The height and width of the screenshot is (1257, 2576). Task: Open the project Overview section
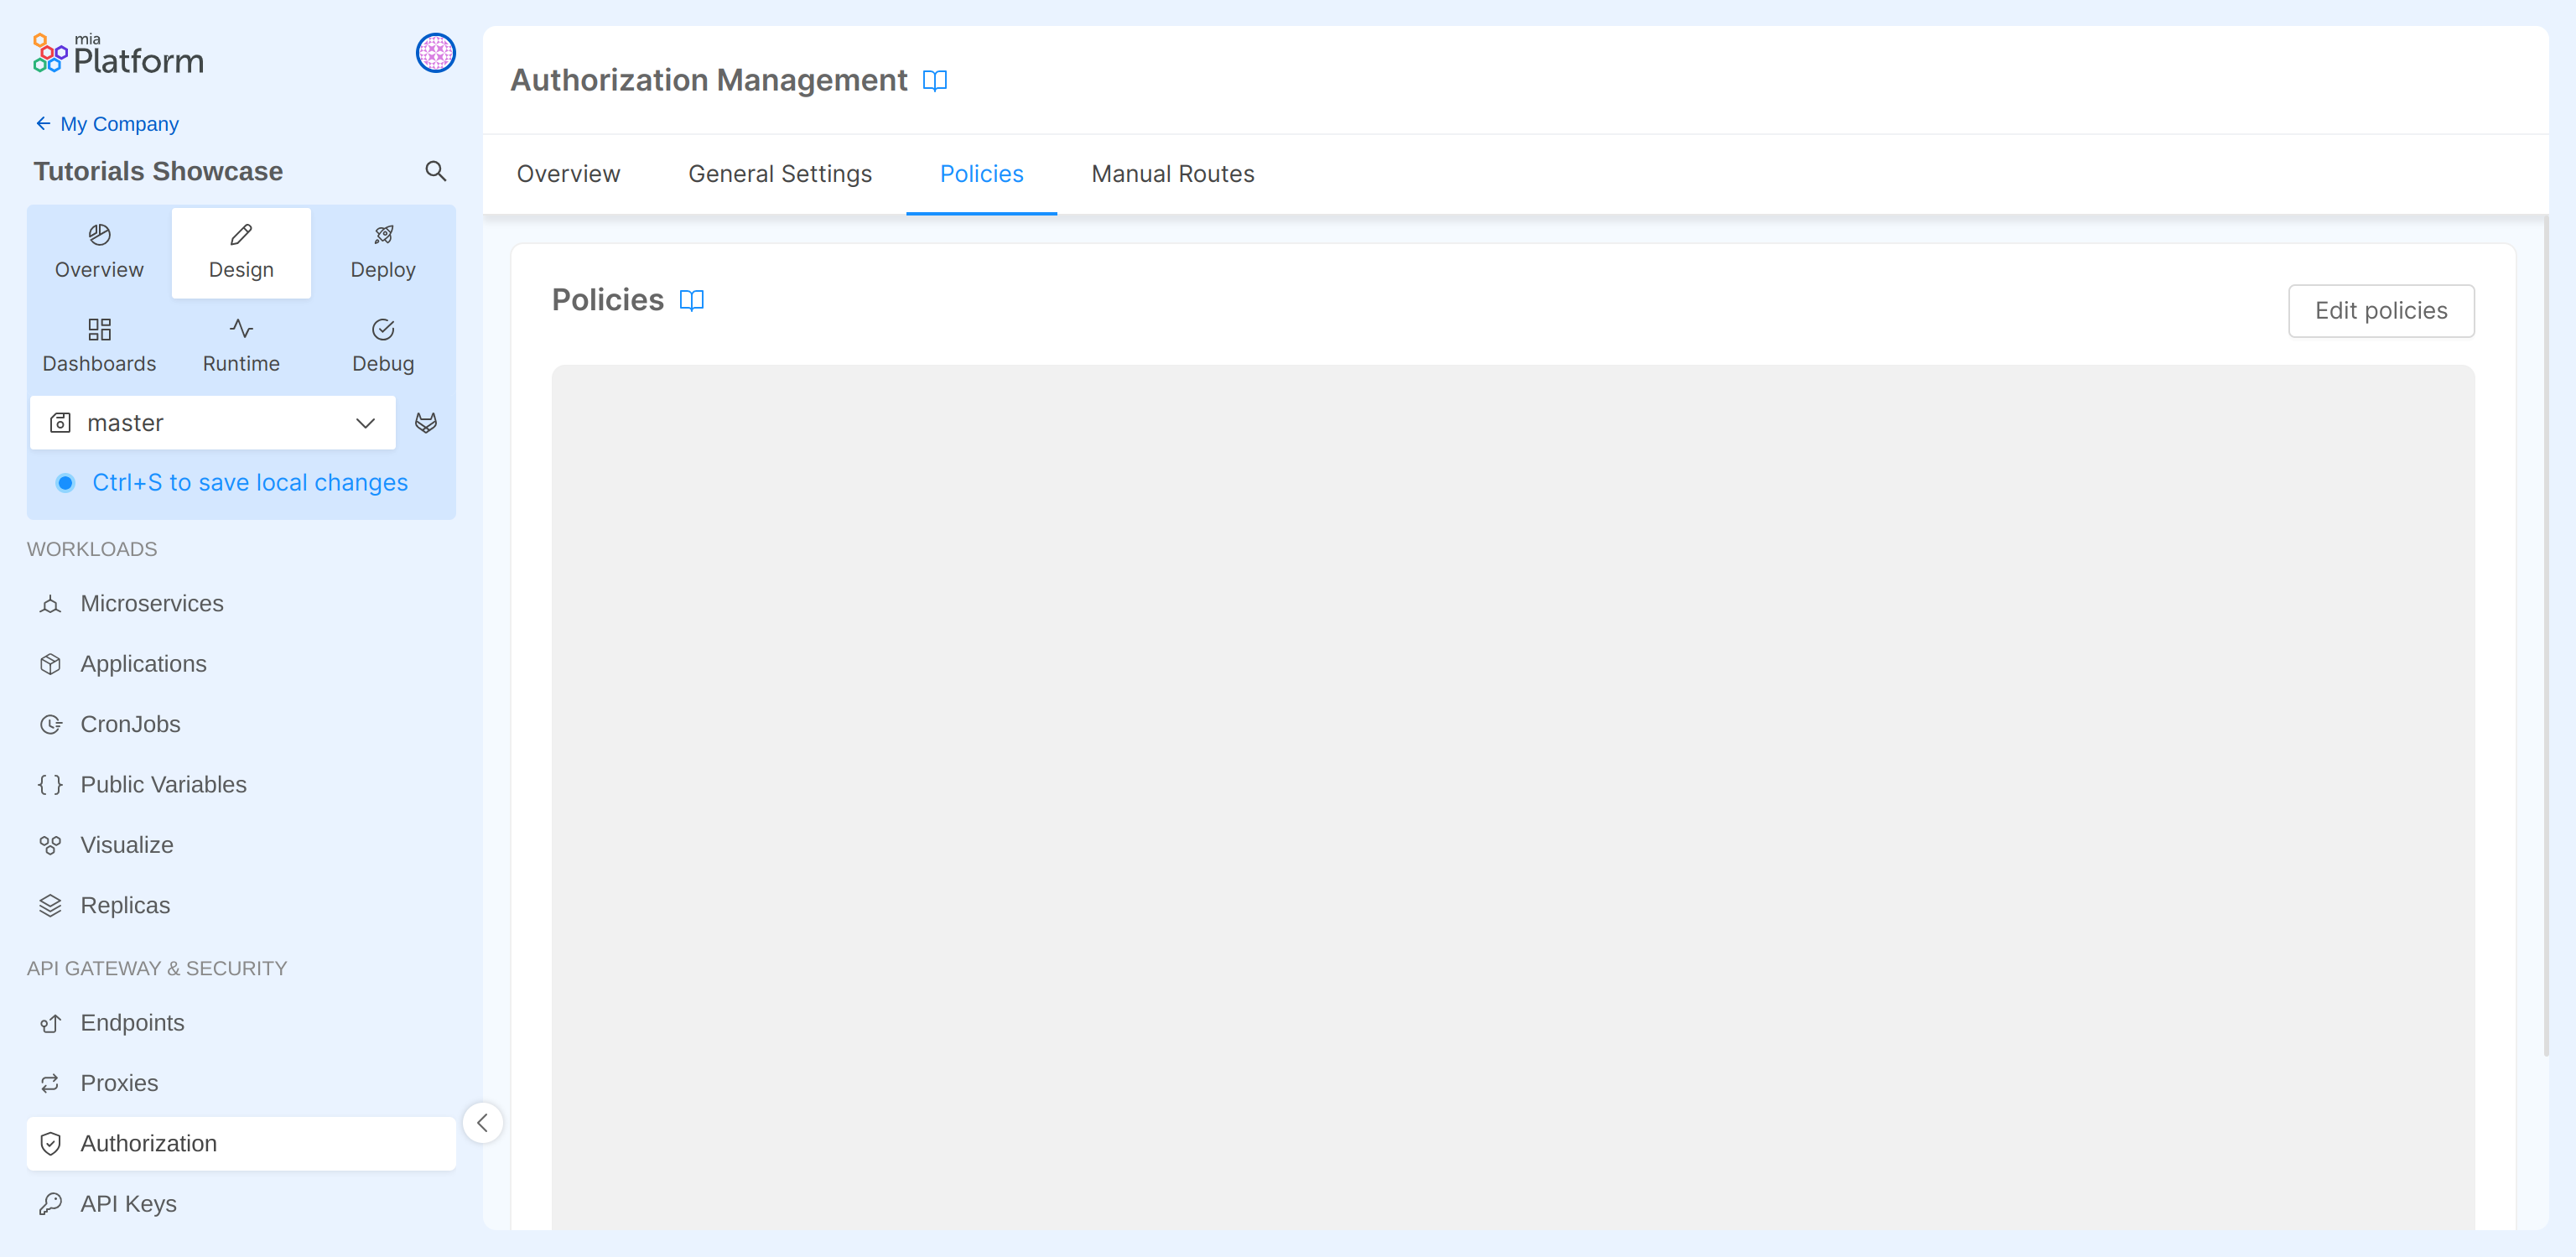[98, 250]
